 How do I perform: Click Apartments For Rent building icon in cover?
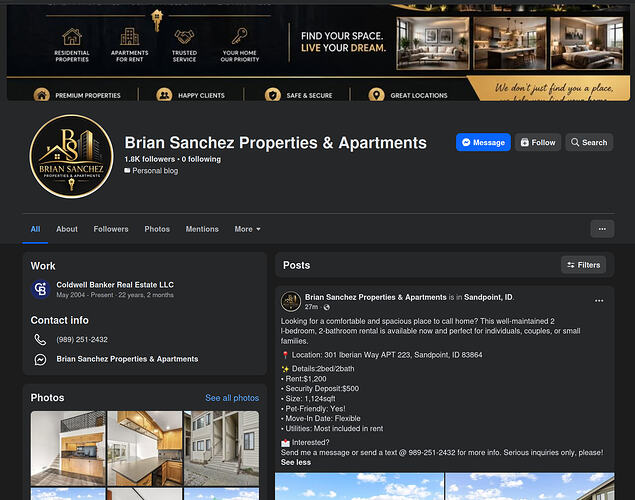point(130,36)
